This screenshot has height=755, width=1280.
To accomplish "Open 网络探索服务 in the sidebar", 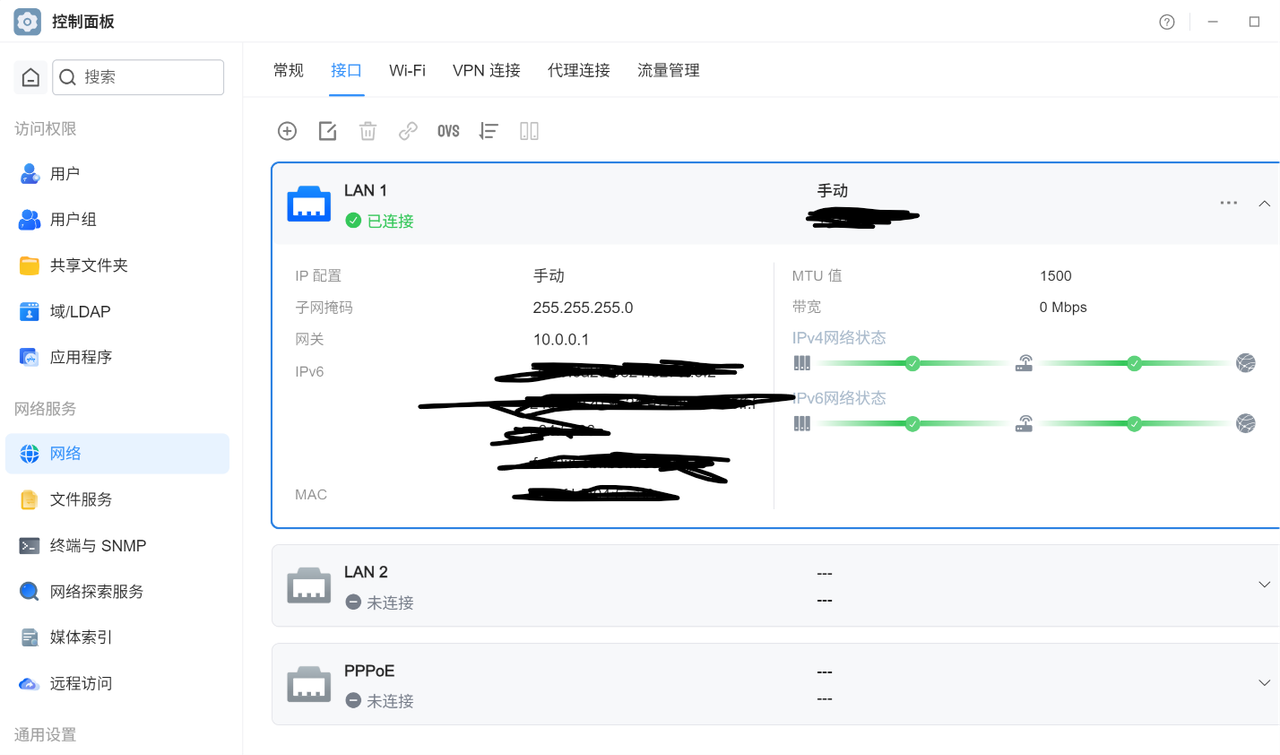I will pos(117,592).
